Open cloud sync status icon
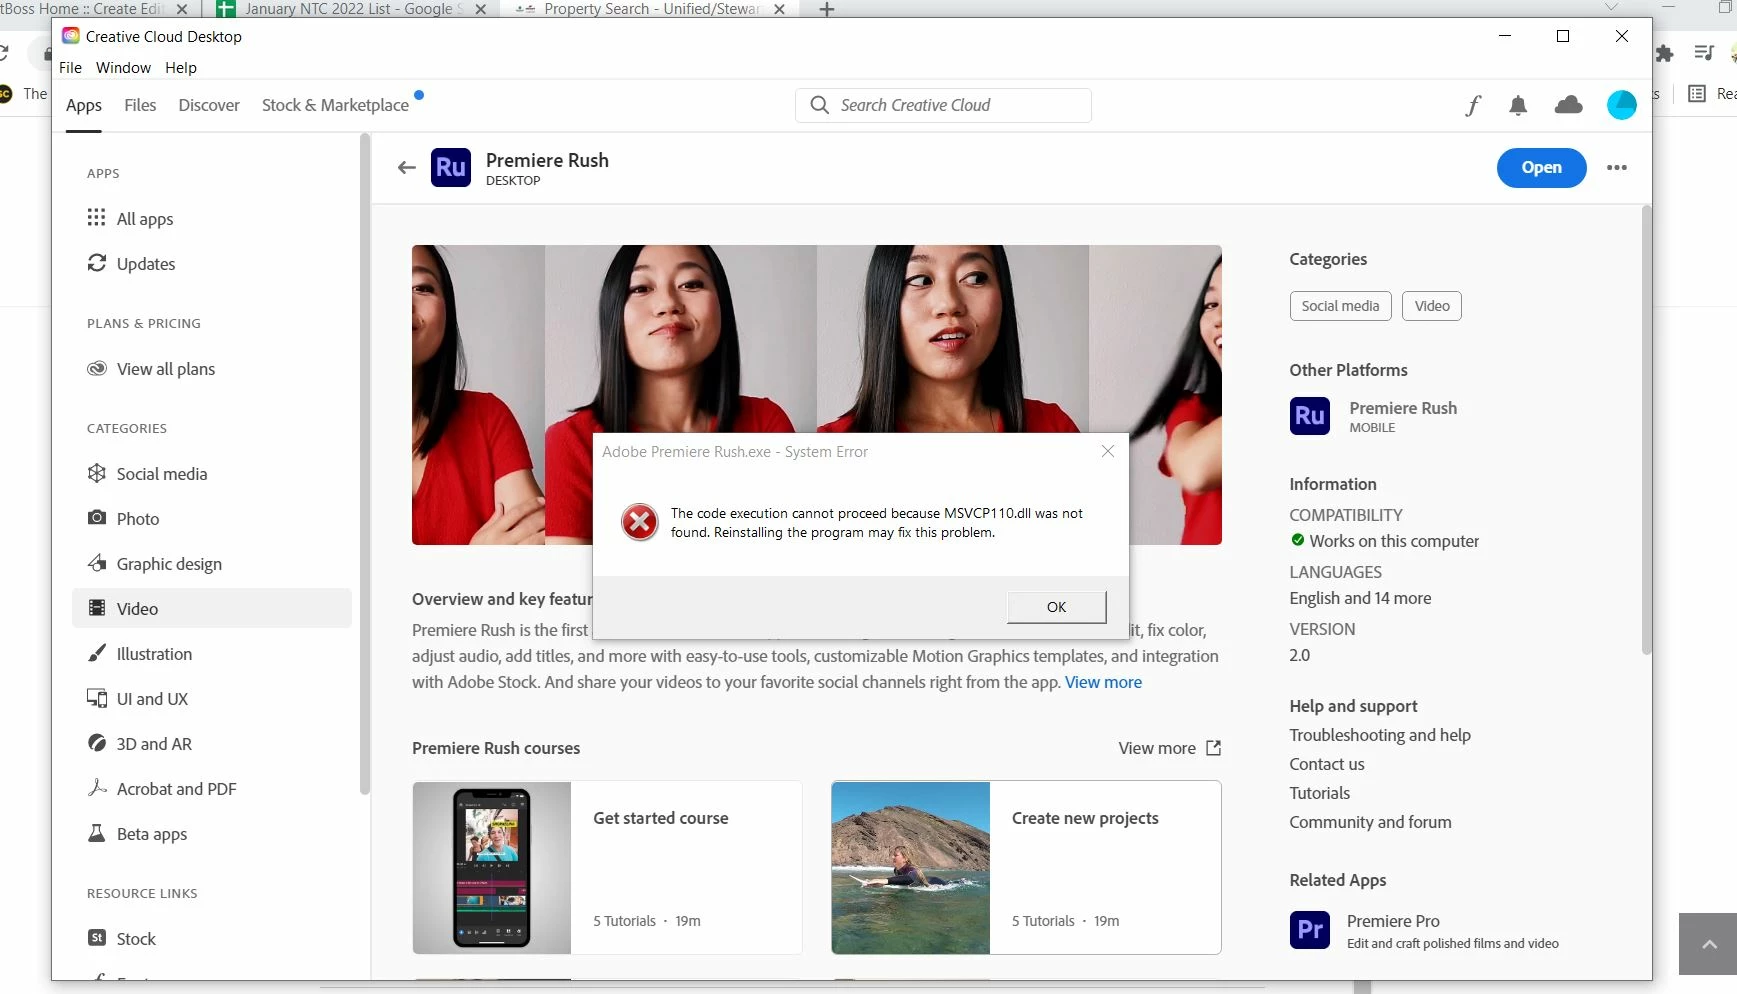 coord(1568,104)
